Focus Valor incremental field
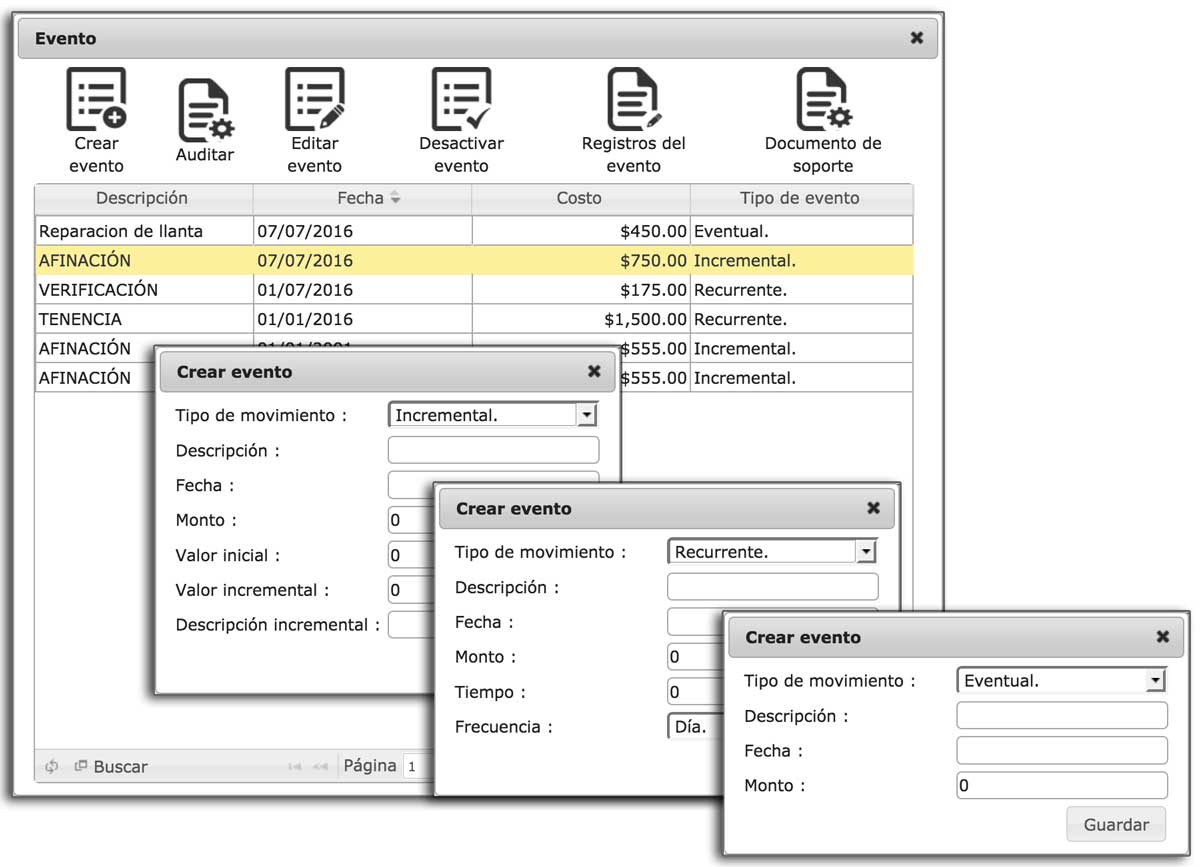The image size is (1200, 867). pos(410,590)
